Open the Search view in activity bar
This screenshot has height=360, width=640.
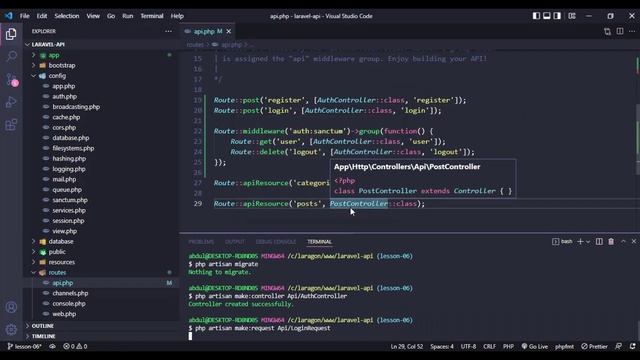click(x=11, y=56)
